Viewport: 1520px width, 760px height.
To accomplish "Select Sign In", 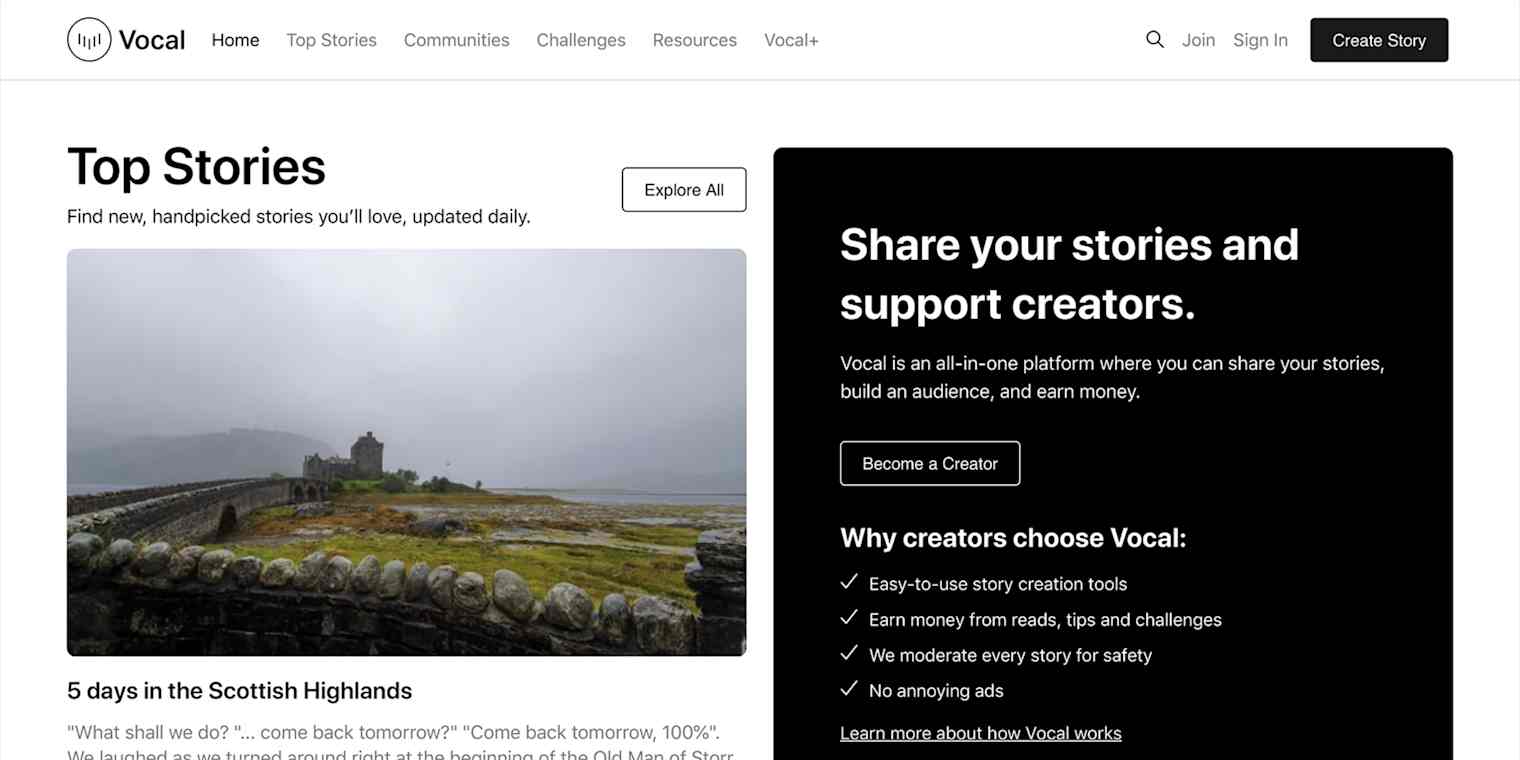I will click(x=1260, y=40).
